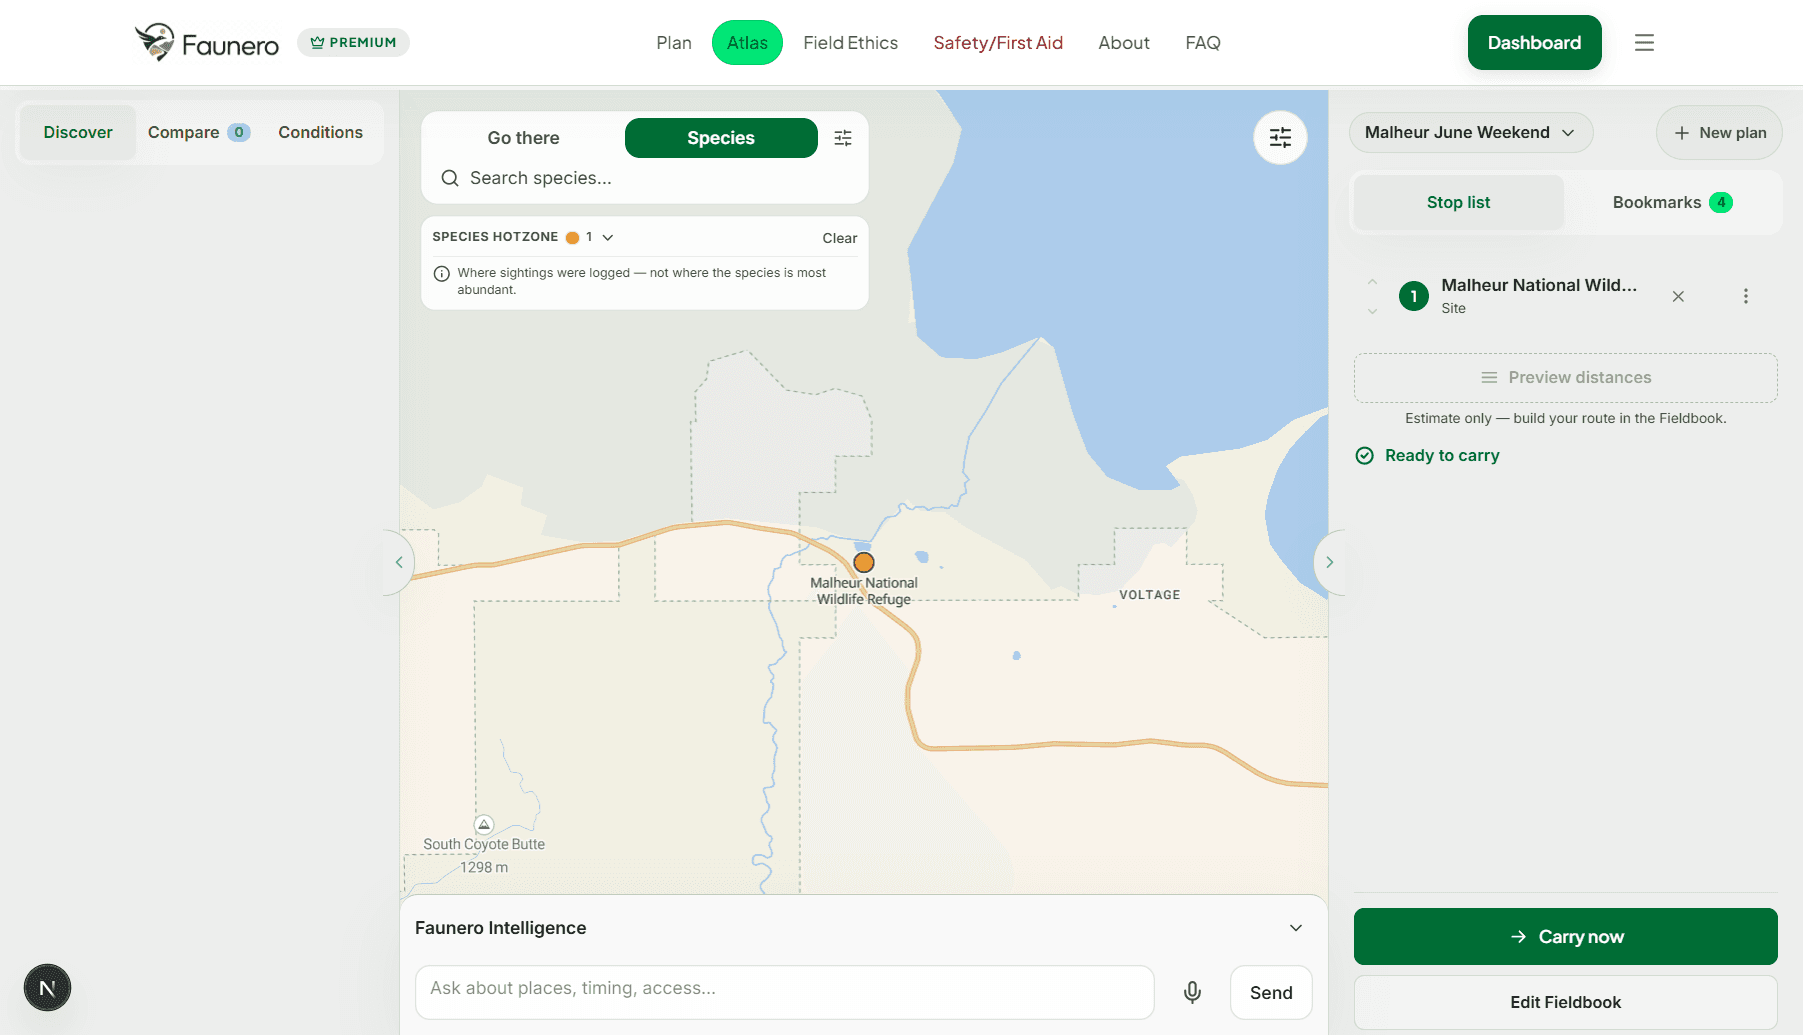Click Preview distances button
Screen dimensions: 1803x1035
[x=1565, y=377]
